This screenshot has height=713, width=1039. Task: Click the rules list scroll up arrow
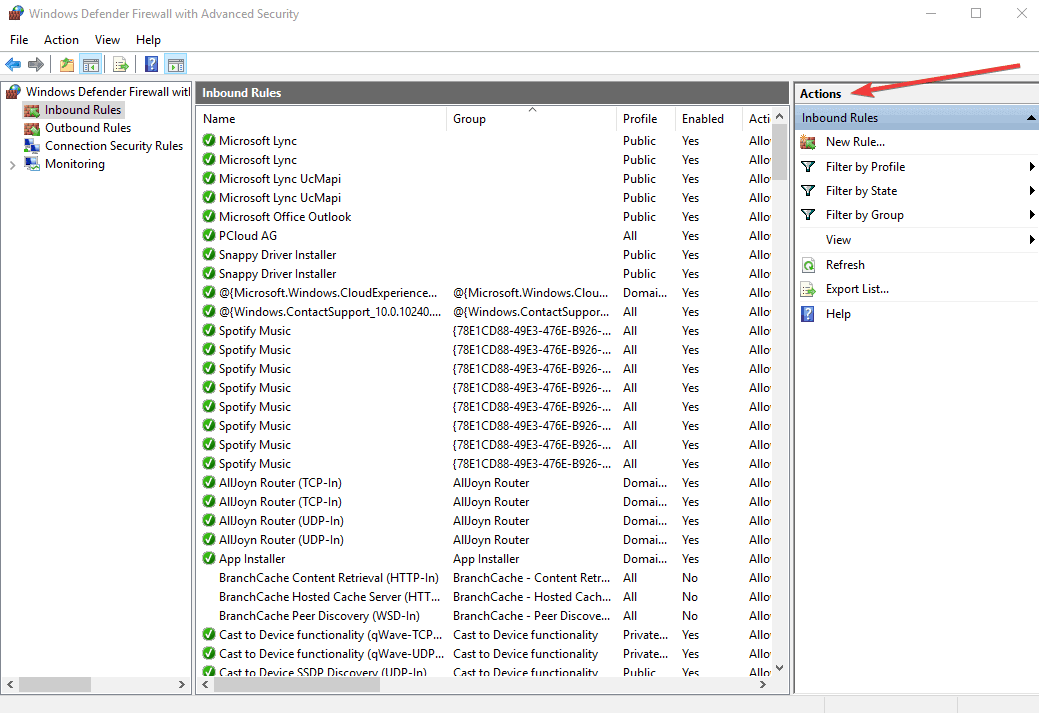(x=780, y=117)
